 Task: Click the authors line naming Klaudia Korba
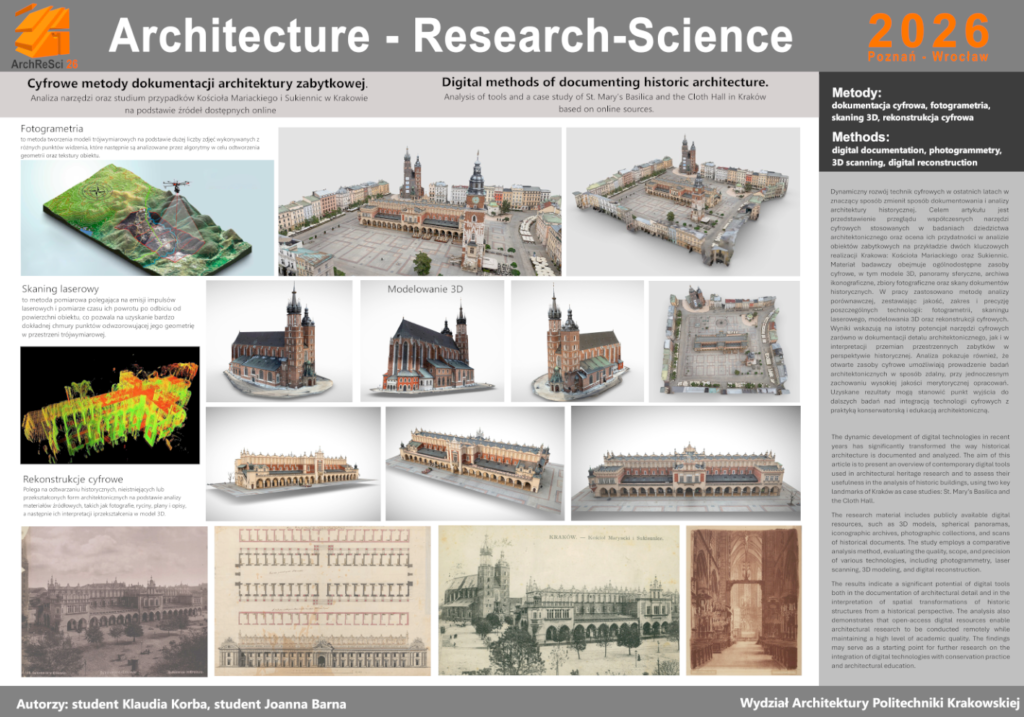point(182,703)
